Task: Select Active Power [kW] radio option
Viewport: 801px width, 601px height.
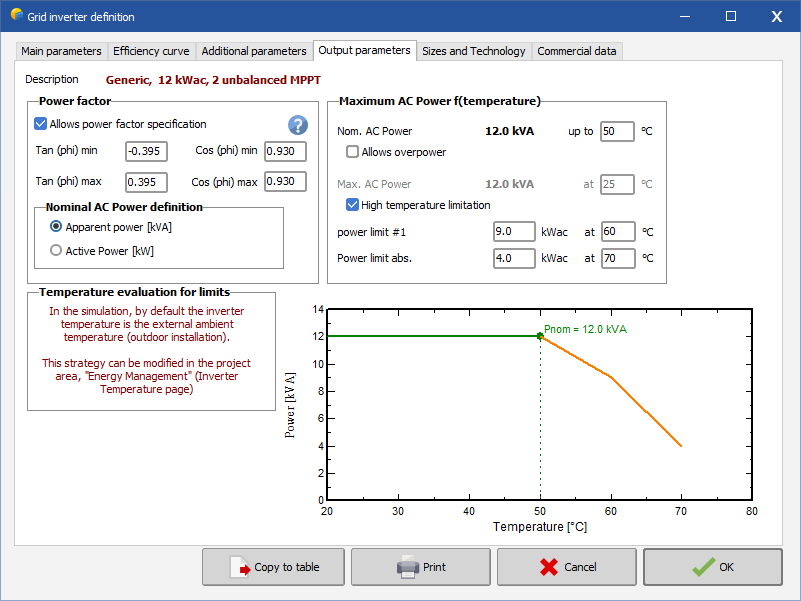Action: coord(56,250)
